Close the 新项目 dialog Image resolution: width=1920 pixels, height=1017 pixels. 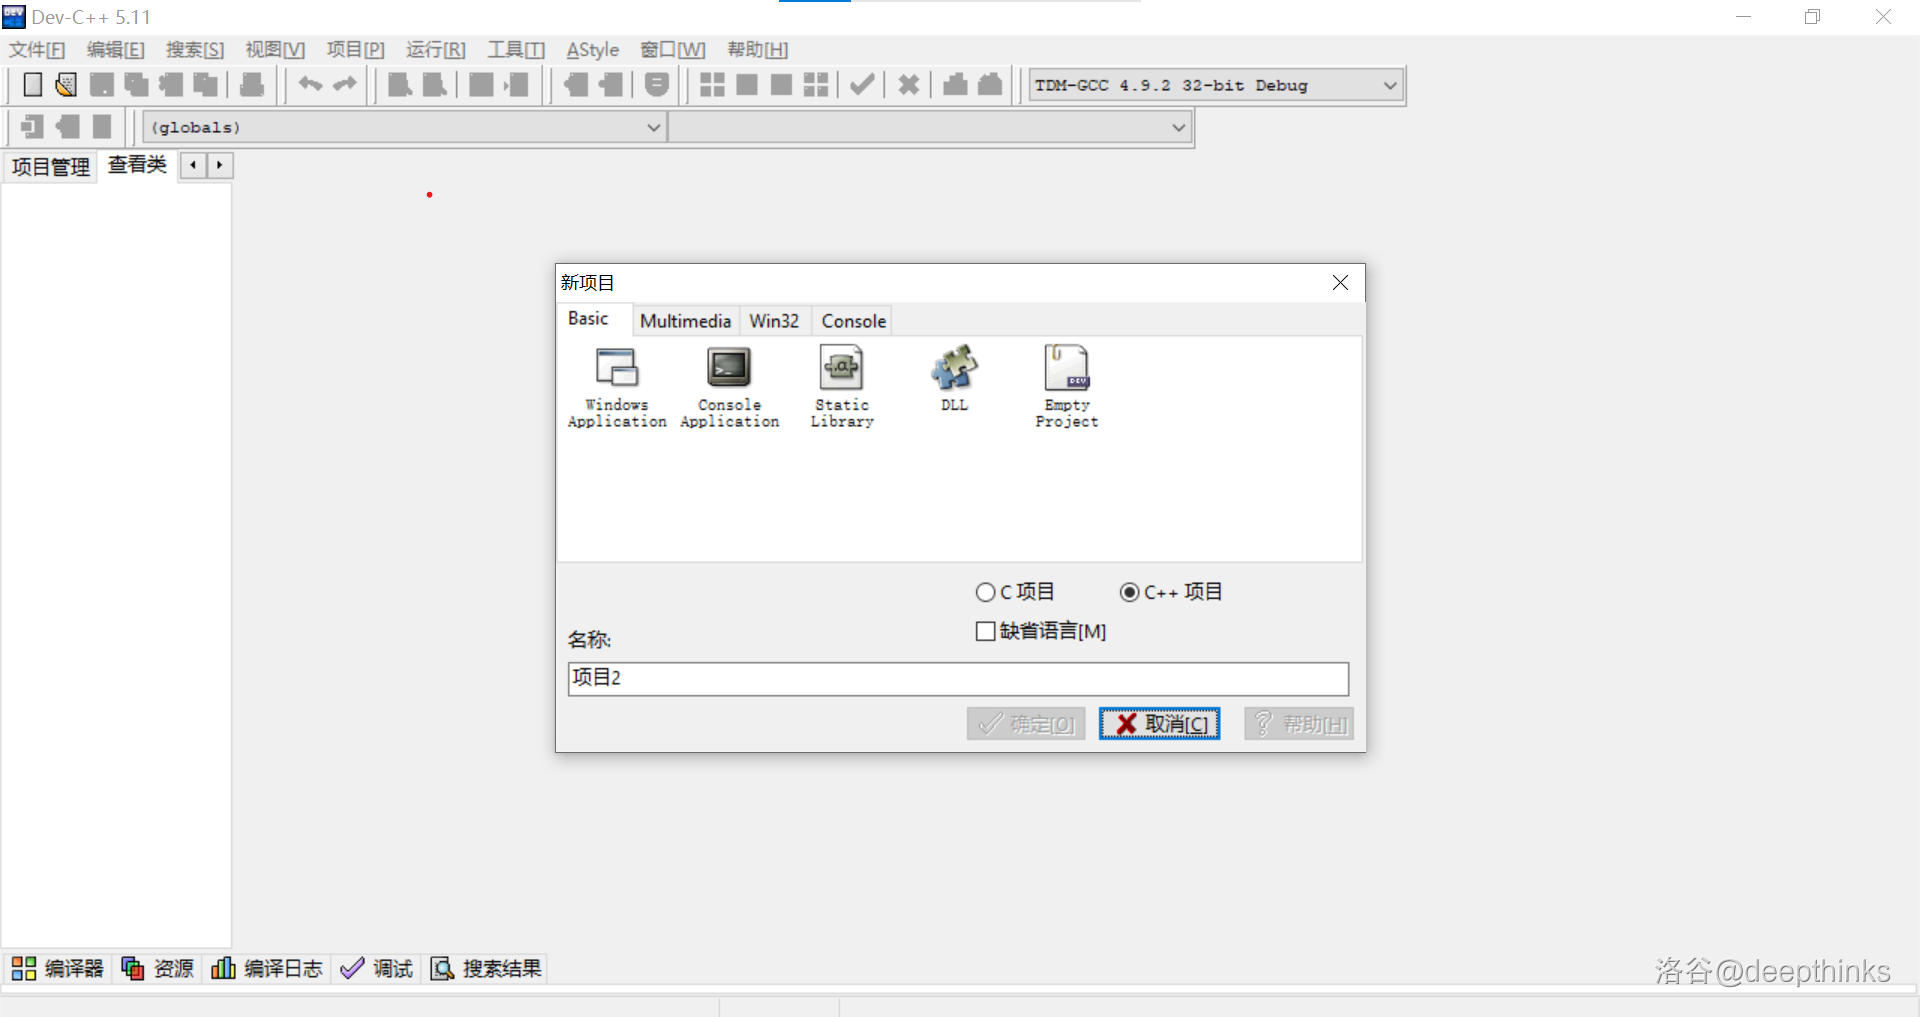(x=1340, y=283)
